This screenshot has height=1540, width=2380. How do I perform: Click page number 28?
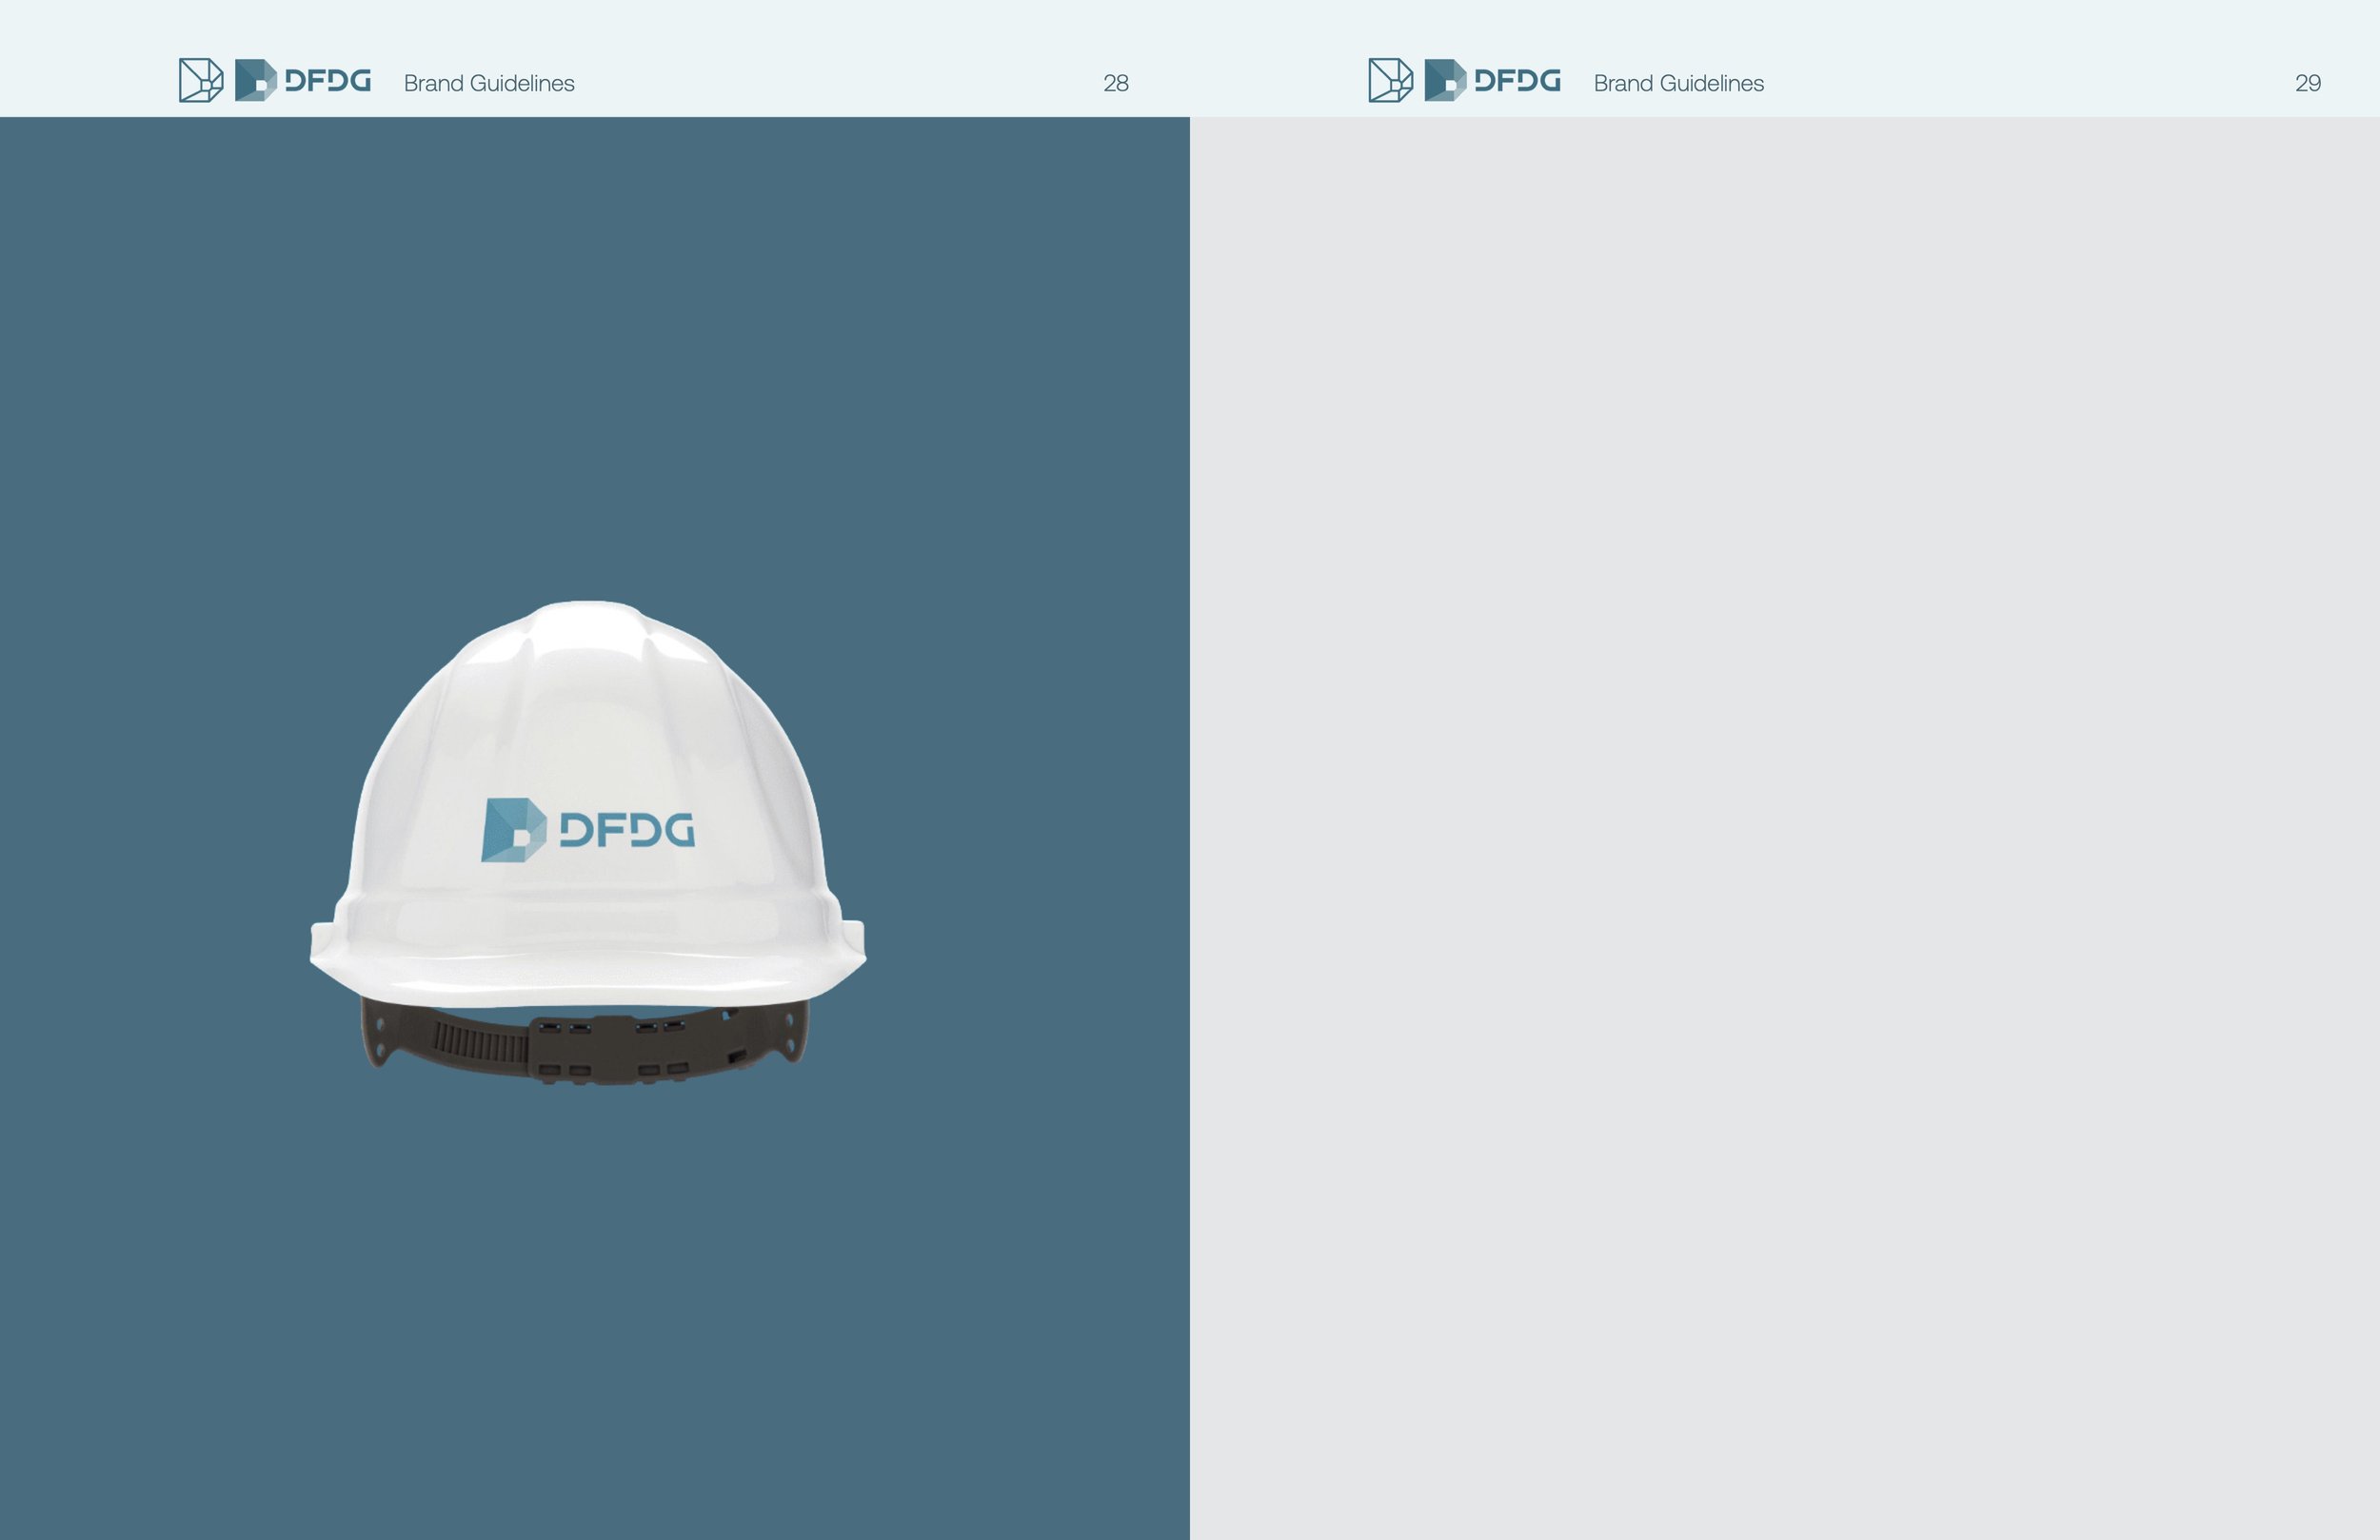pos(1116,83)
